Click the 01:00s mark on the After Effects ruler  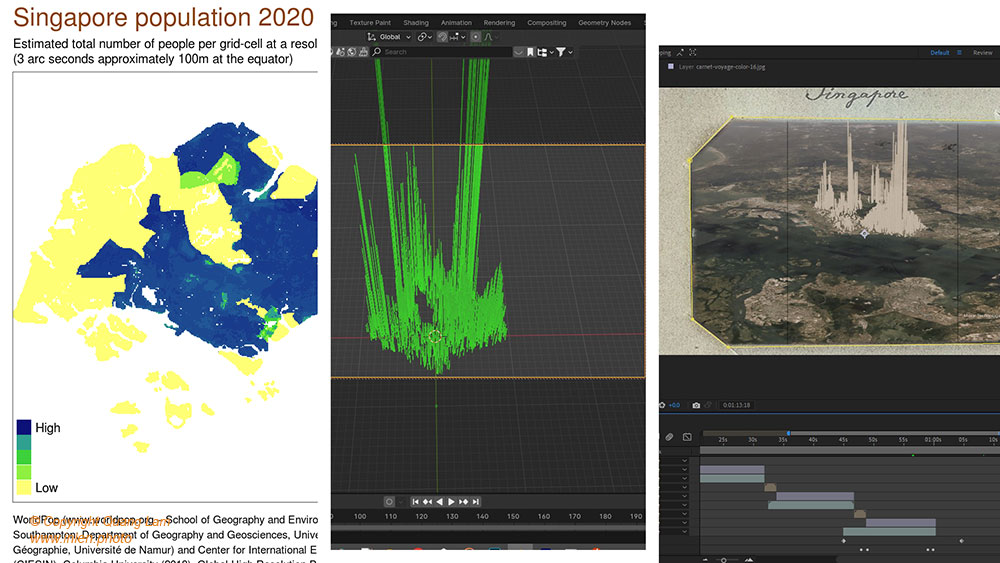[x=932, y=440]
